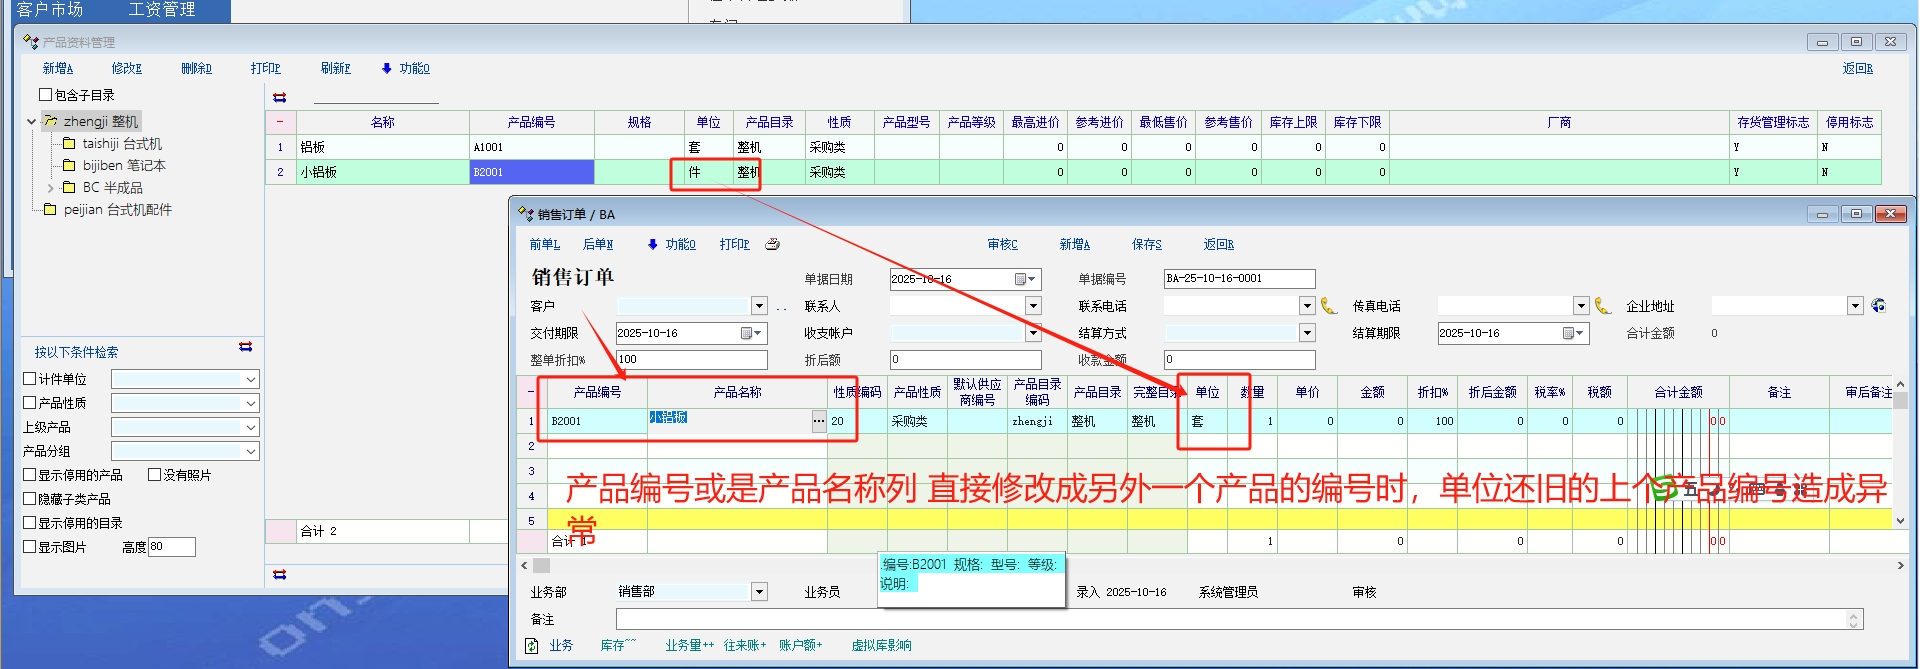
Task: Click 保存S to save the sales order
Action: coord(1146,245)
